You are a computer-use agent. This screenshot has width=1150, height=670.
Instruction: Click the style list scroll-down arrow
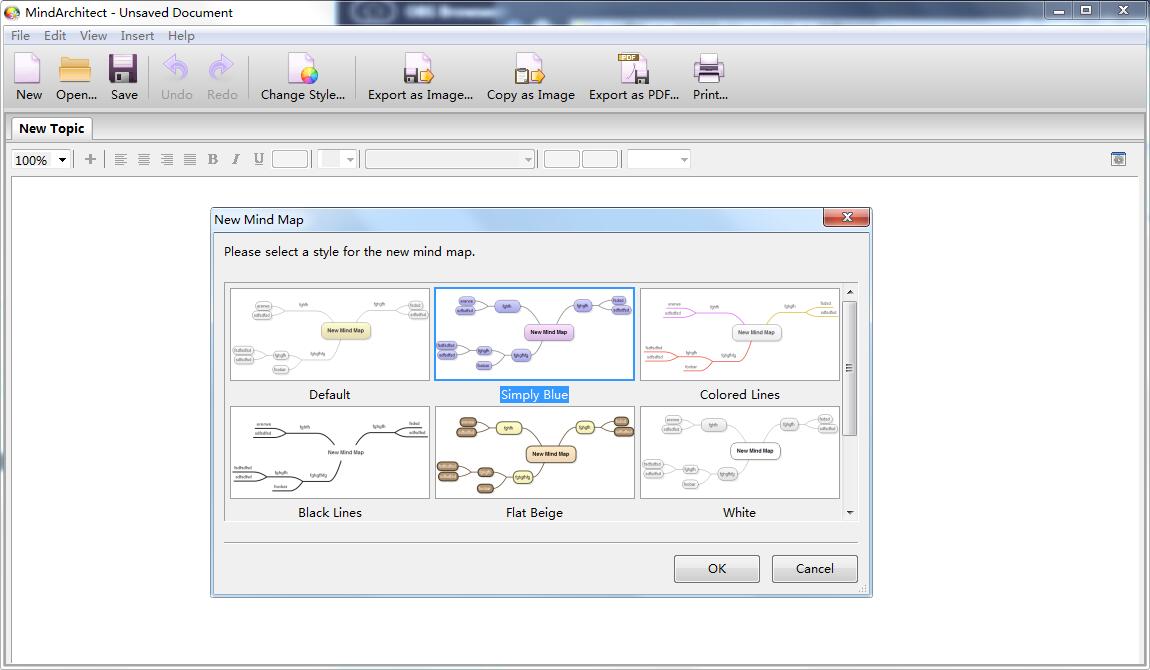tap(850, 512)
